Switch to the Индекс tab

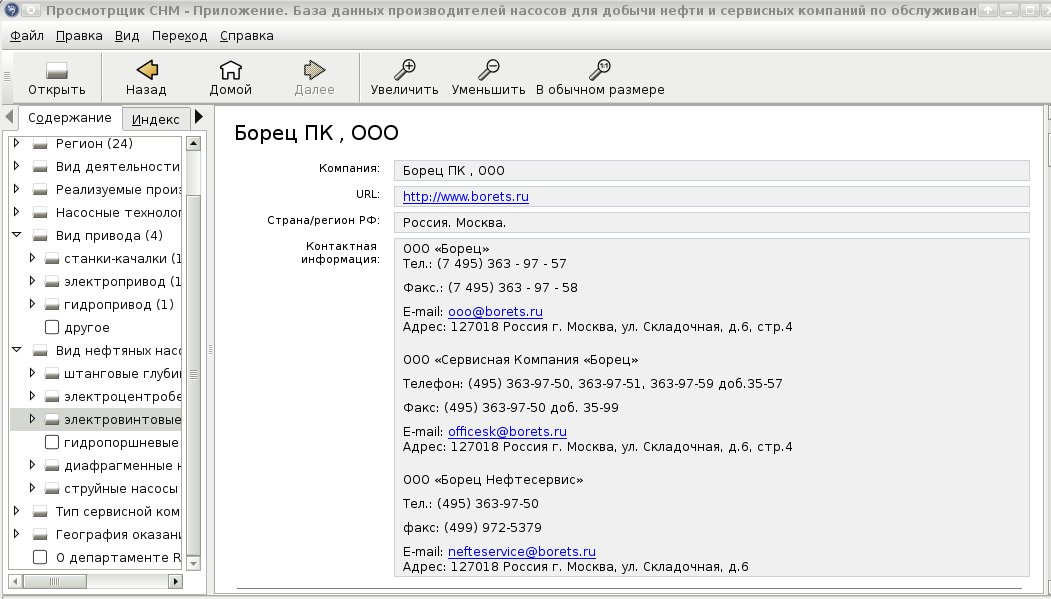point(156,120)
